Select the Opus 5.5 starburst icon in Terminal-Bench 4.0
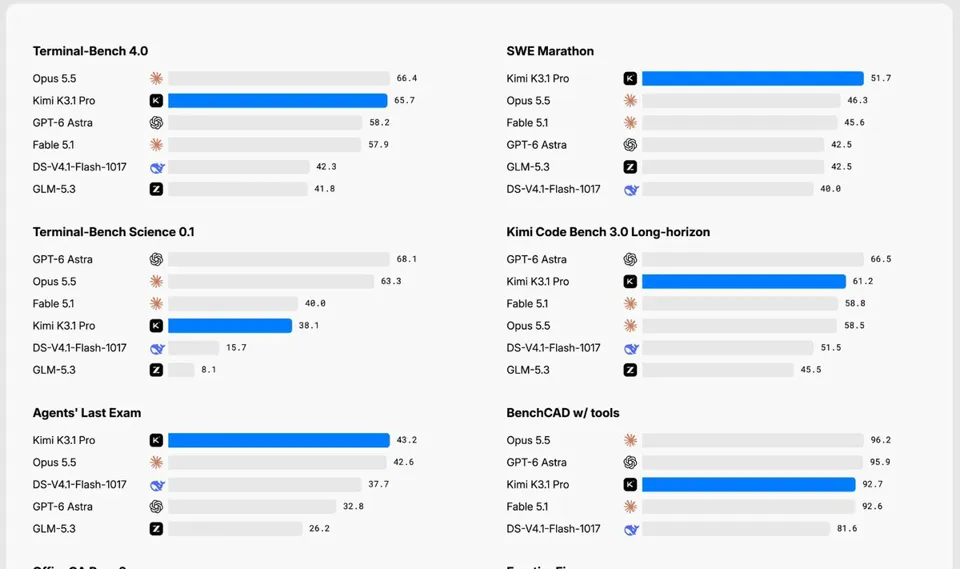Viewport: 960px width, 569px height. pos(156,78)
